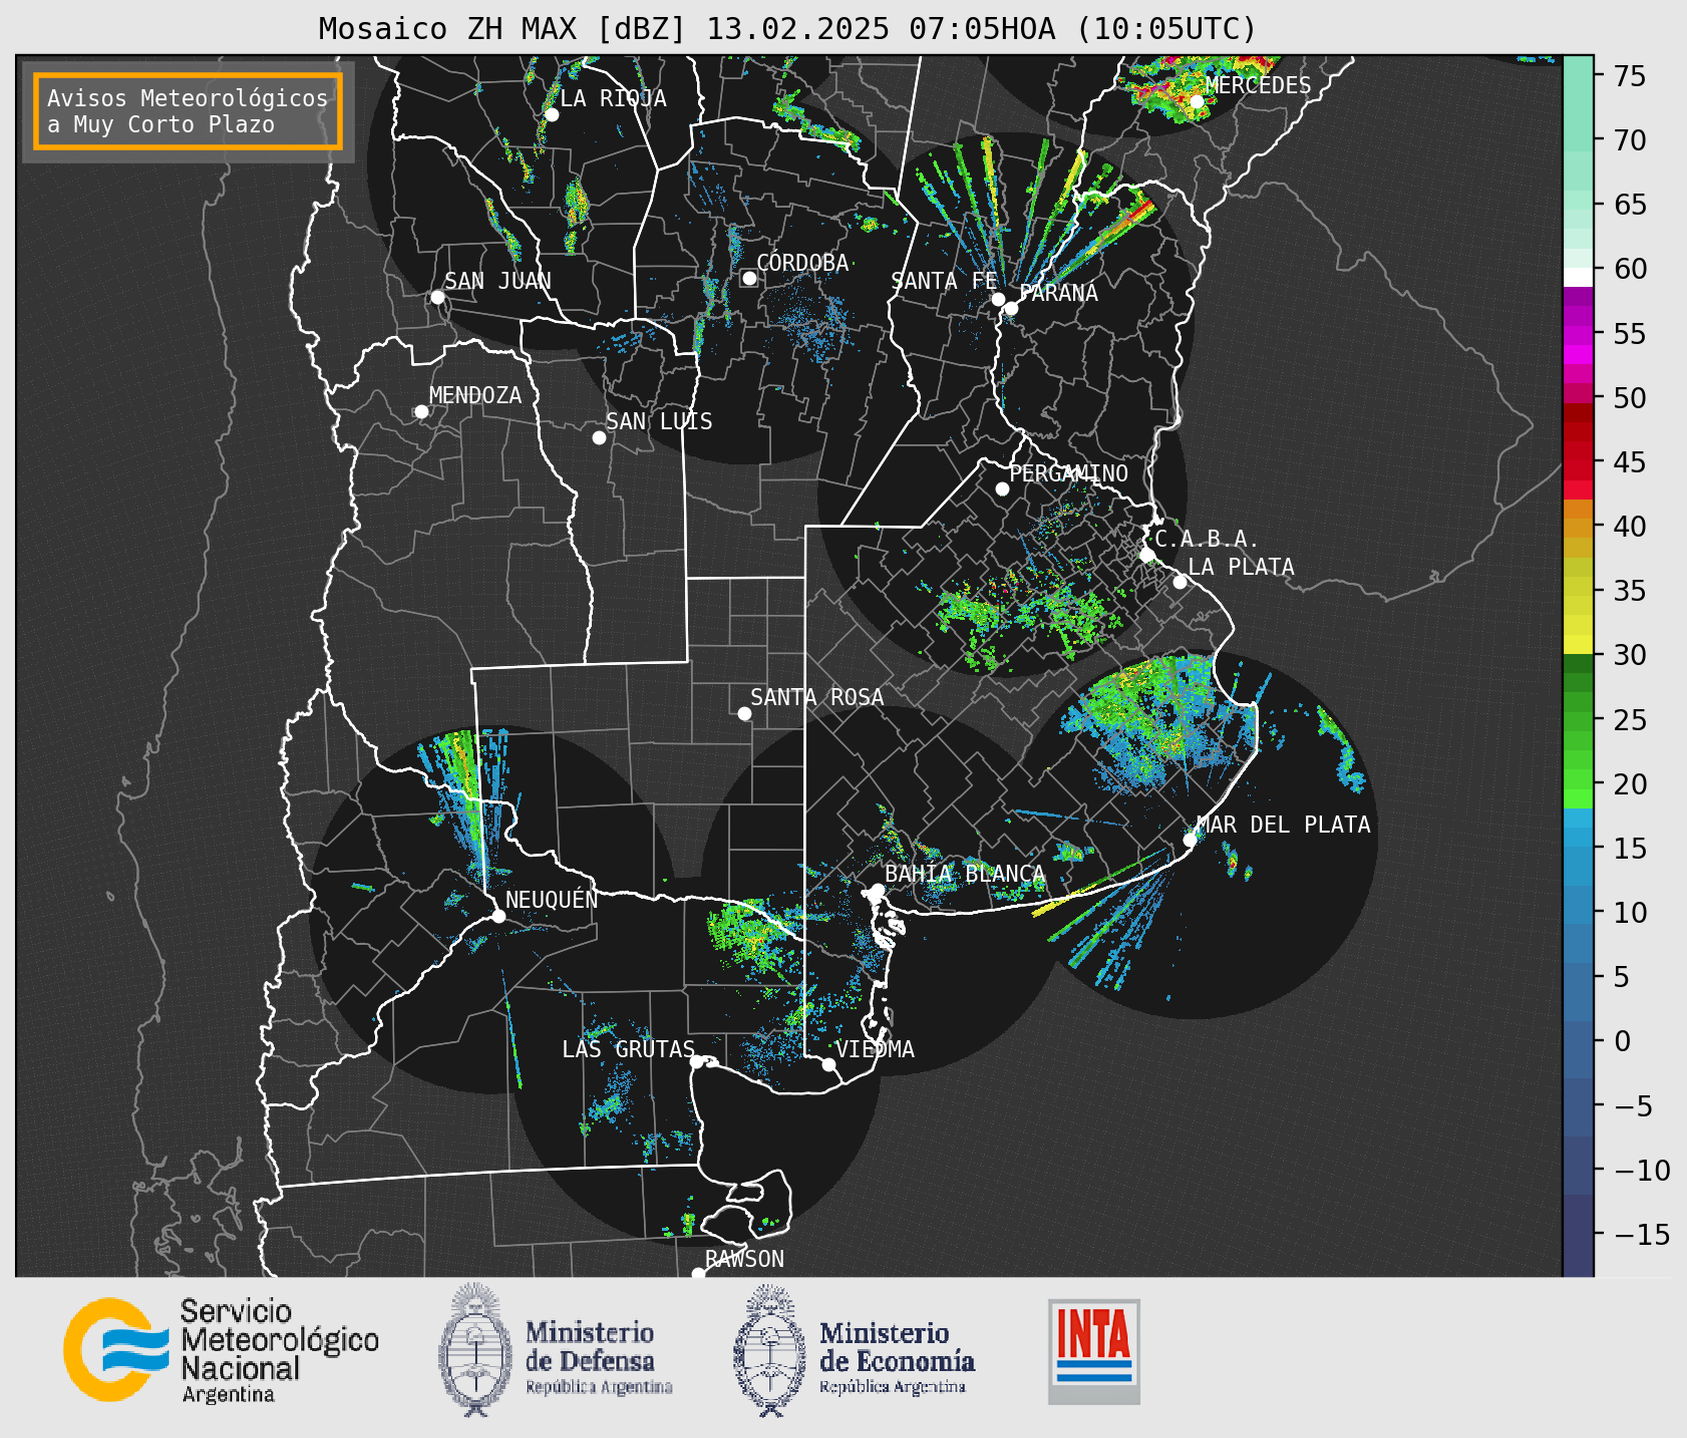This screenshot has width=1687, height=1438.
Task: Click the CÓRDOBA label text
Action: pos(802,262)
